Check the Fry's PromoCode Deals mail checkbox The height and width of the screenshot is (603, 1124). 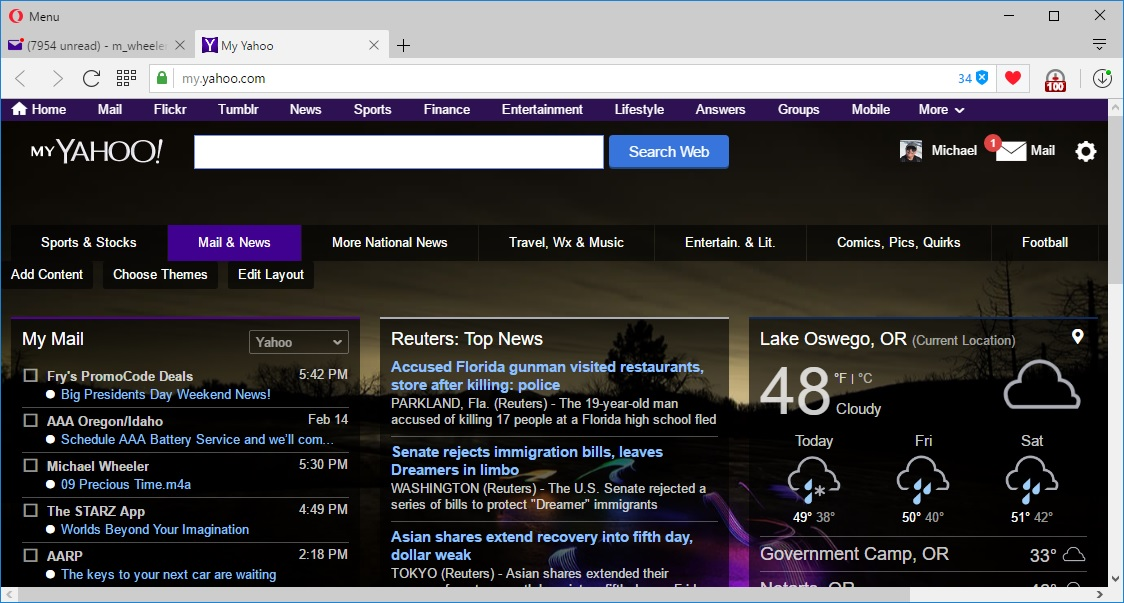click(31, 376)
